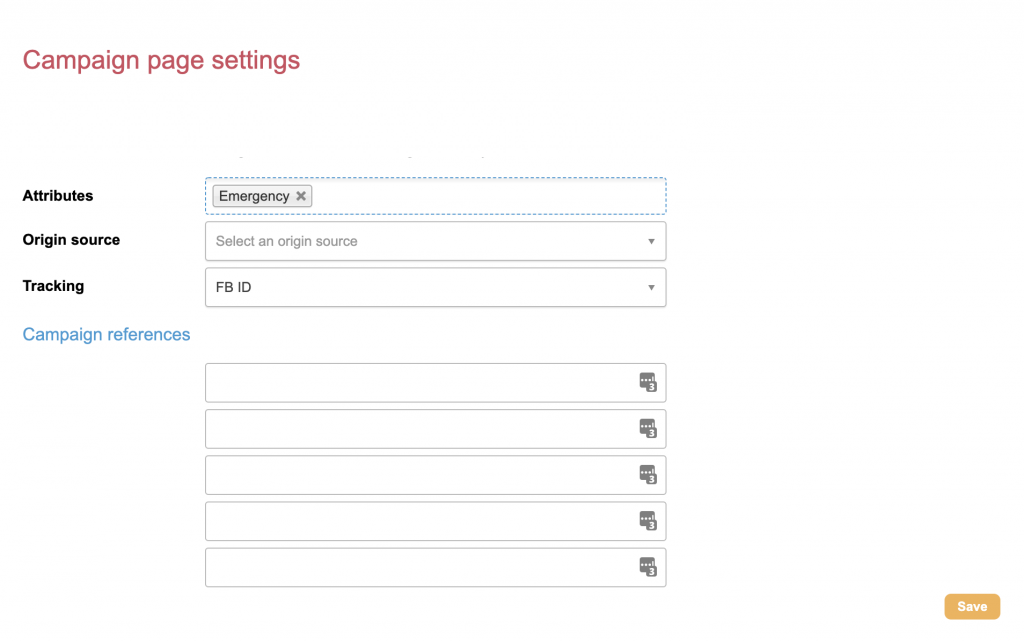This screenshot has height=641, width=1024.
Task: Click the icon in the first reference field
Action: [x=648, y=382]
